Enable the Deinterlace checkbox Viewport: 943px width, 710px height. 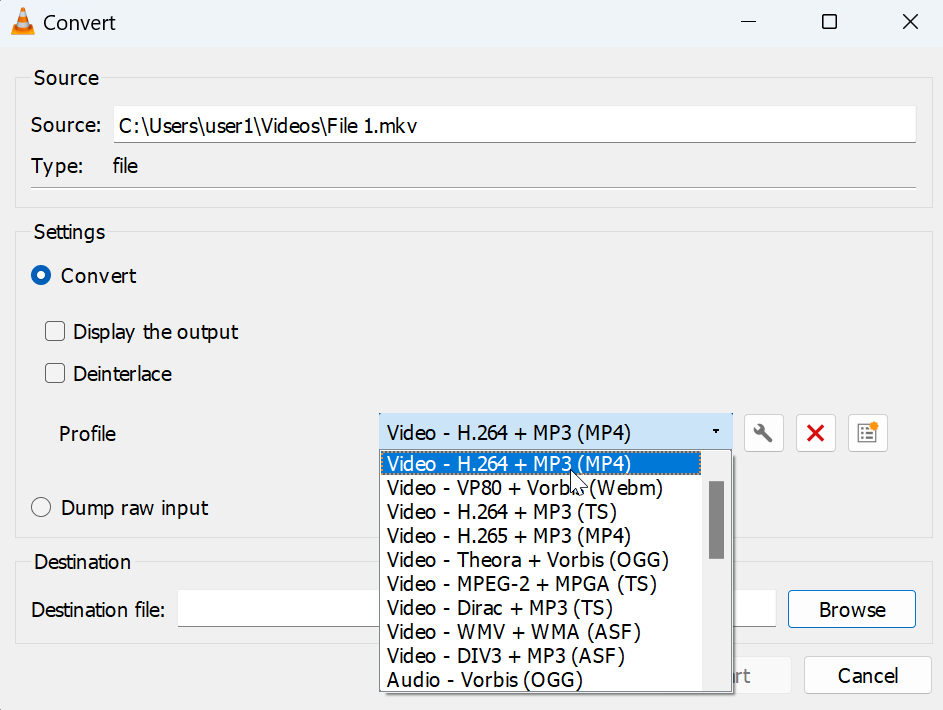pos(55,373)
